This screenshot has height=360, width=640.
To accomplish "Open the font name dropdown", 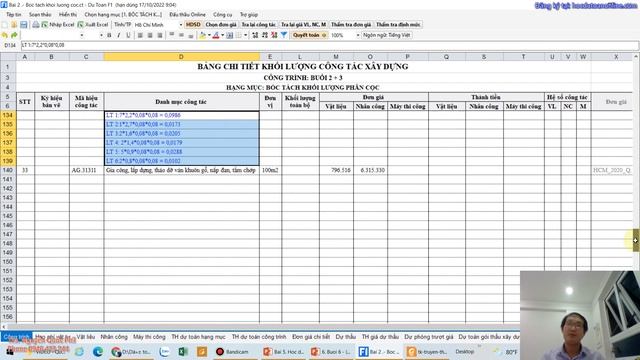I will click(x=82, y=36).
